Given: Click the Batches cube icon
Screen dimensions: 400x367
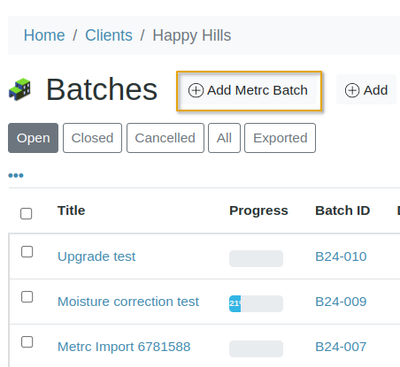Looking at the screenshot, I should point(20,89).
